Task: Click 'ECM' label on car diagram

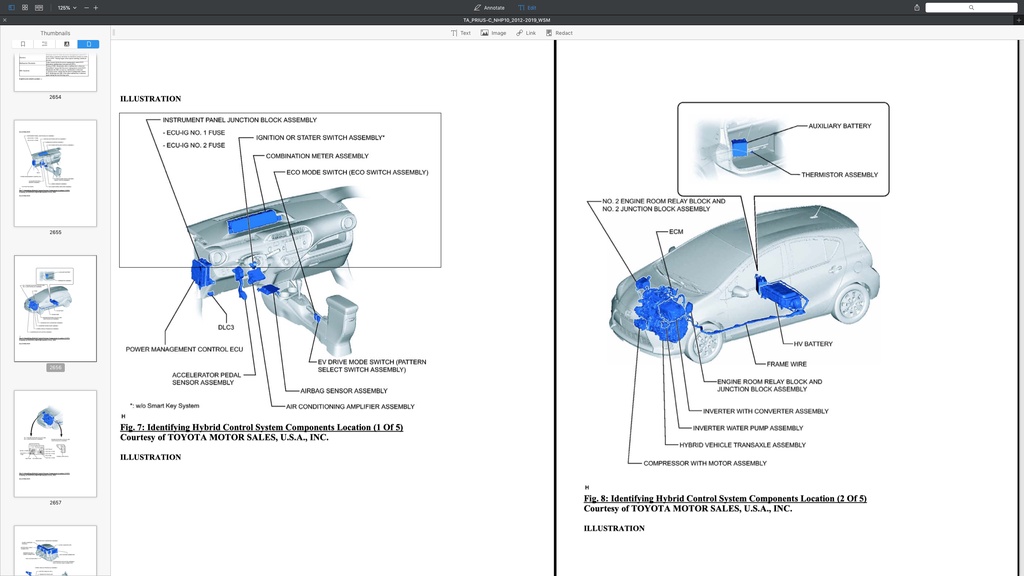Action: [676, 232]
